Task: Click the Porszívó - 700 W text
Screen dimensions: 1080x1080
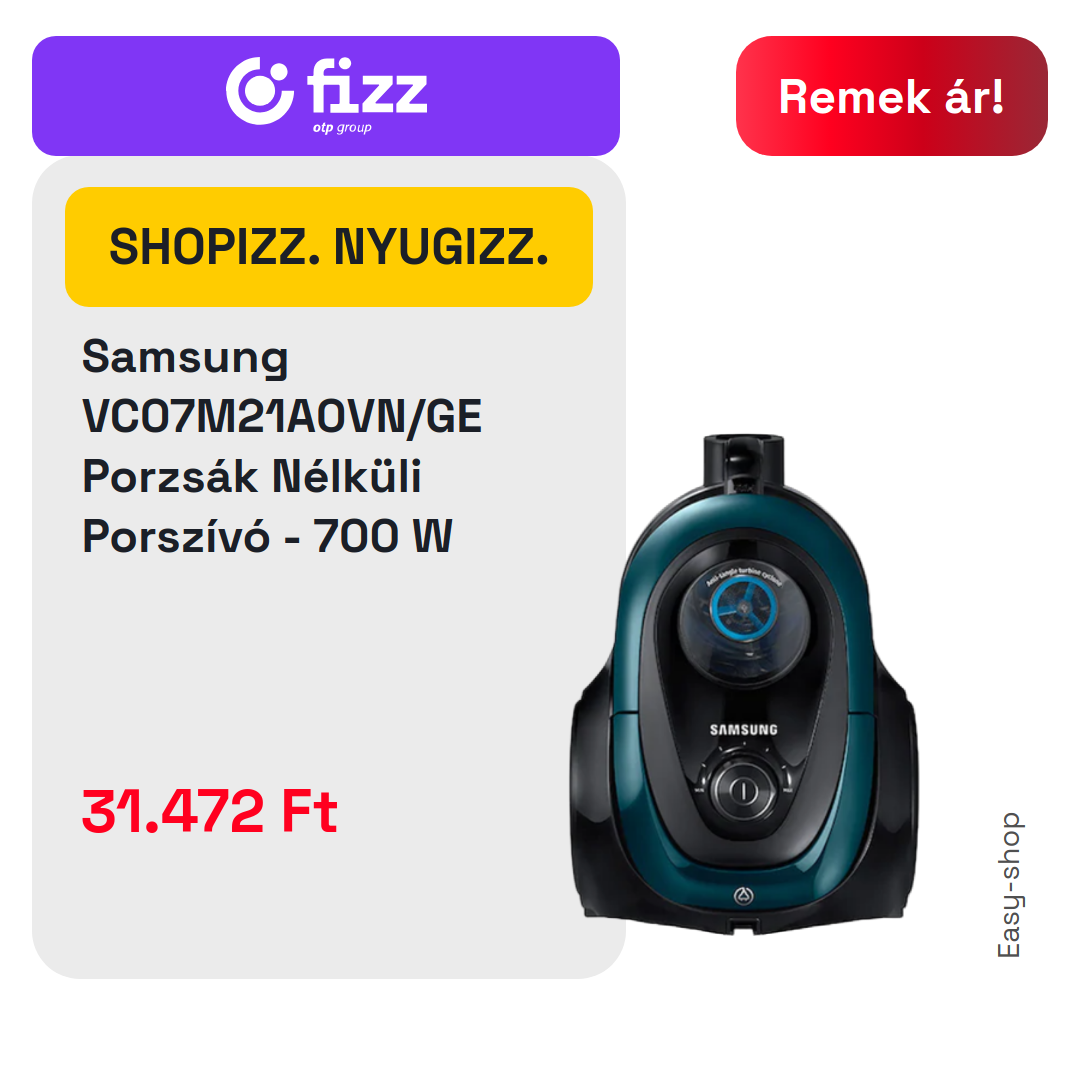Action: [267, 536]
